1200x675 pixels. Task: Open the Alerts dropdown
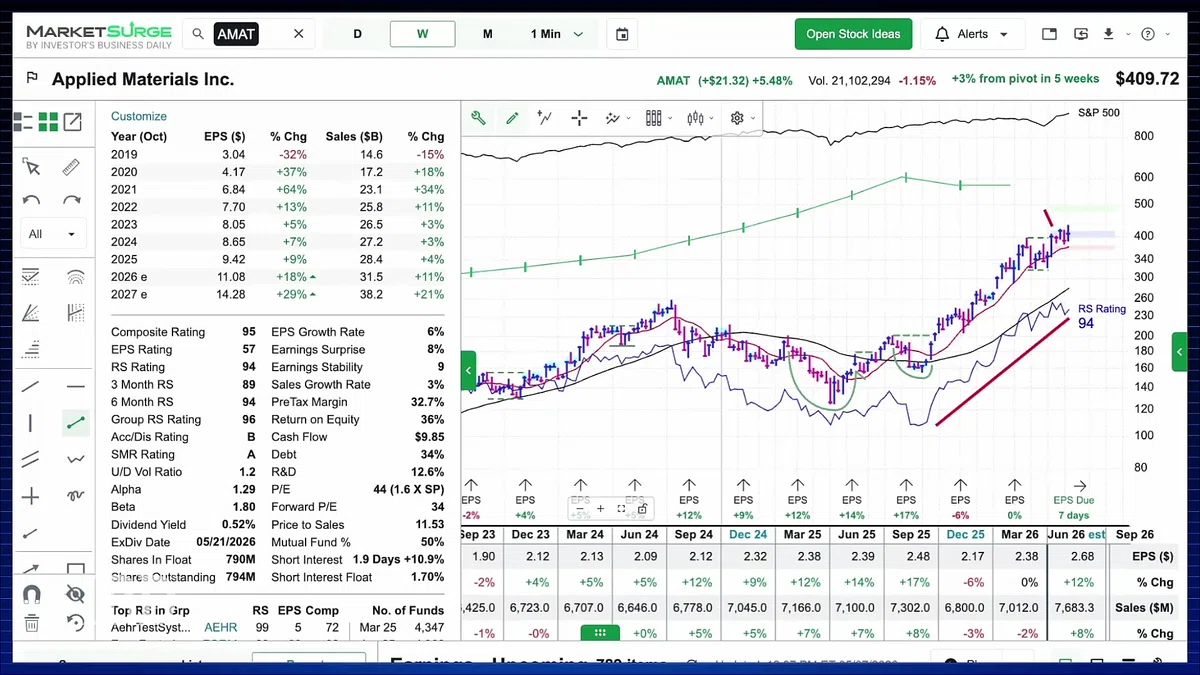pos(972,34)
